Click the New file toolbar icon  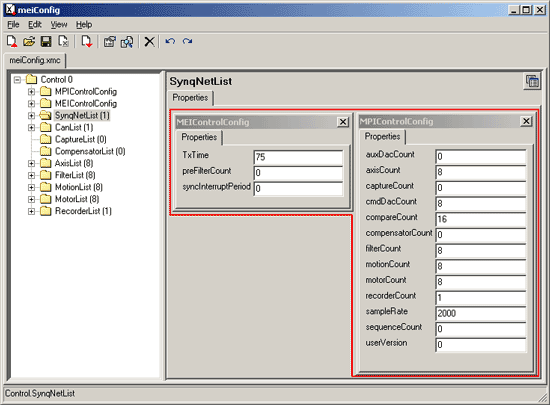pos(12,41)
